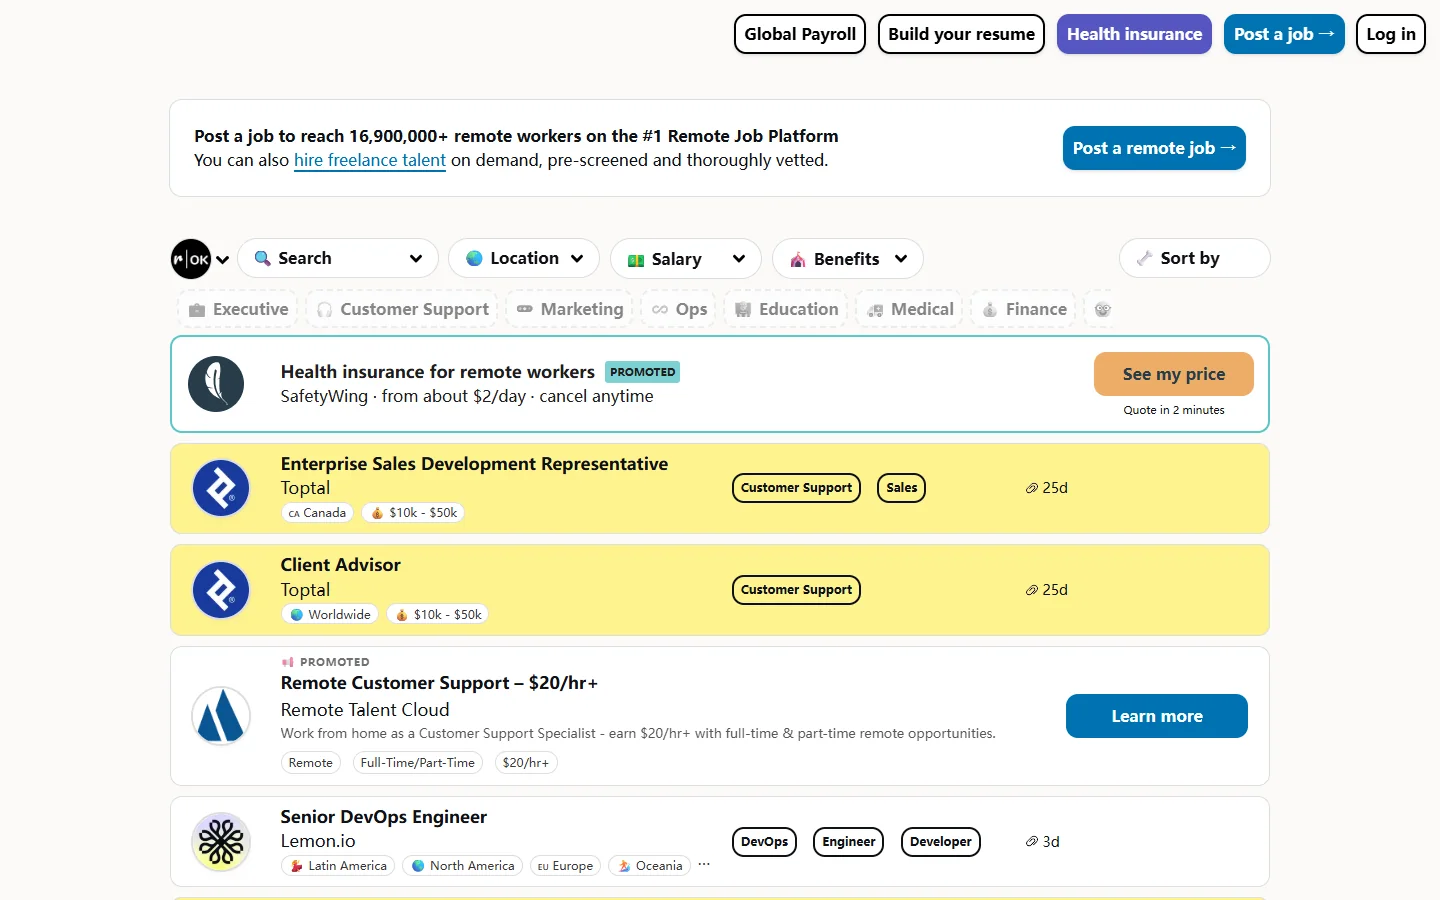Click the Lemon.io logo
The image size is (1440, 900).
(221, 842)
